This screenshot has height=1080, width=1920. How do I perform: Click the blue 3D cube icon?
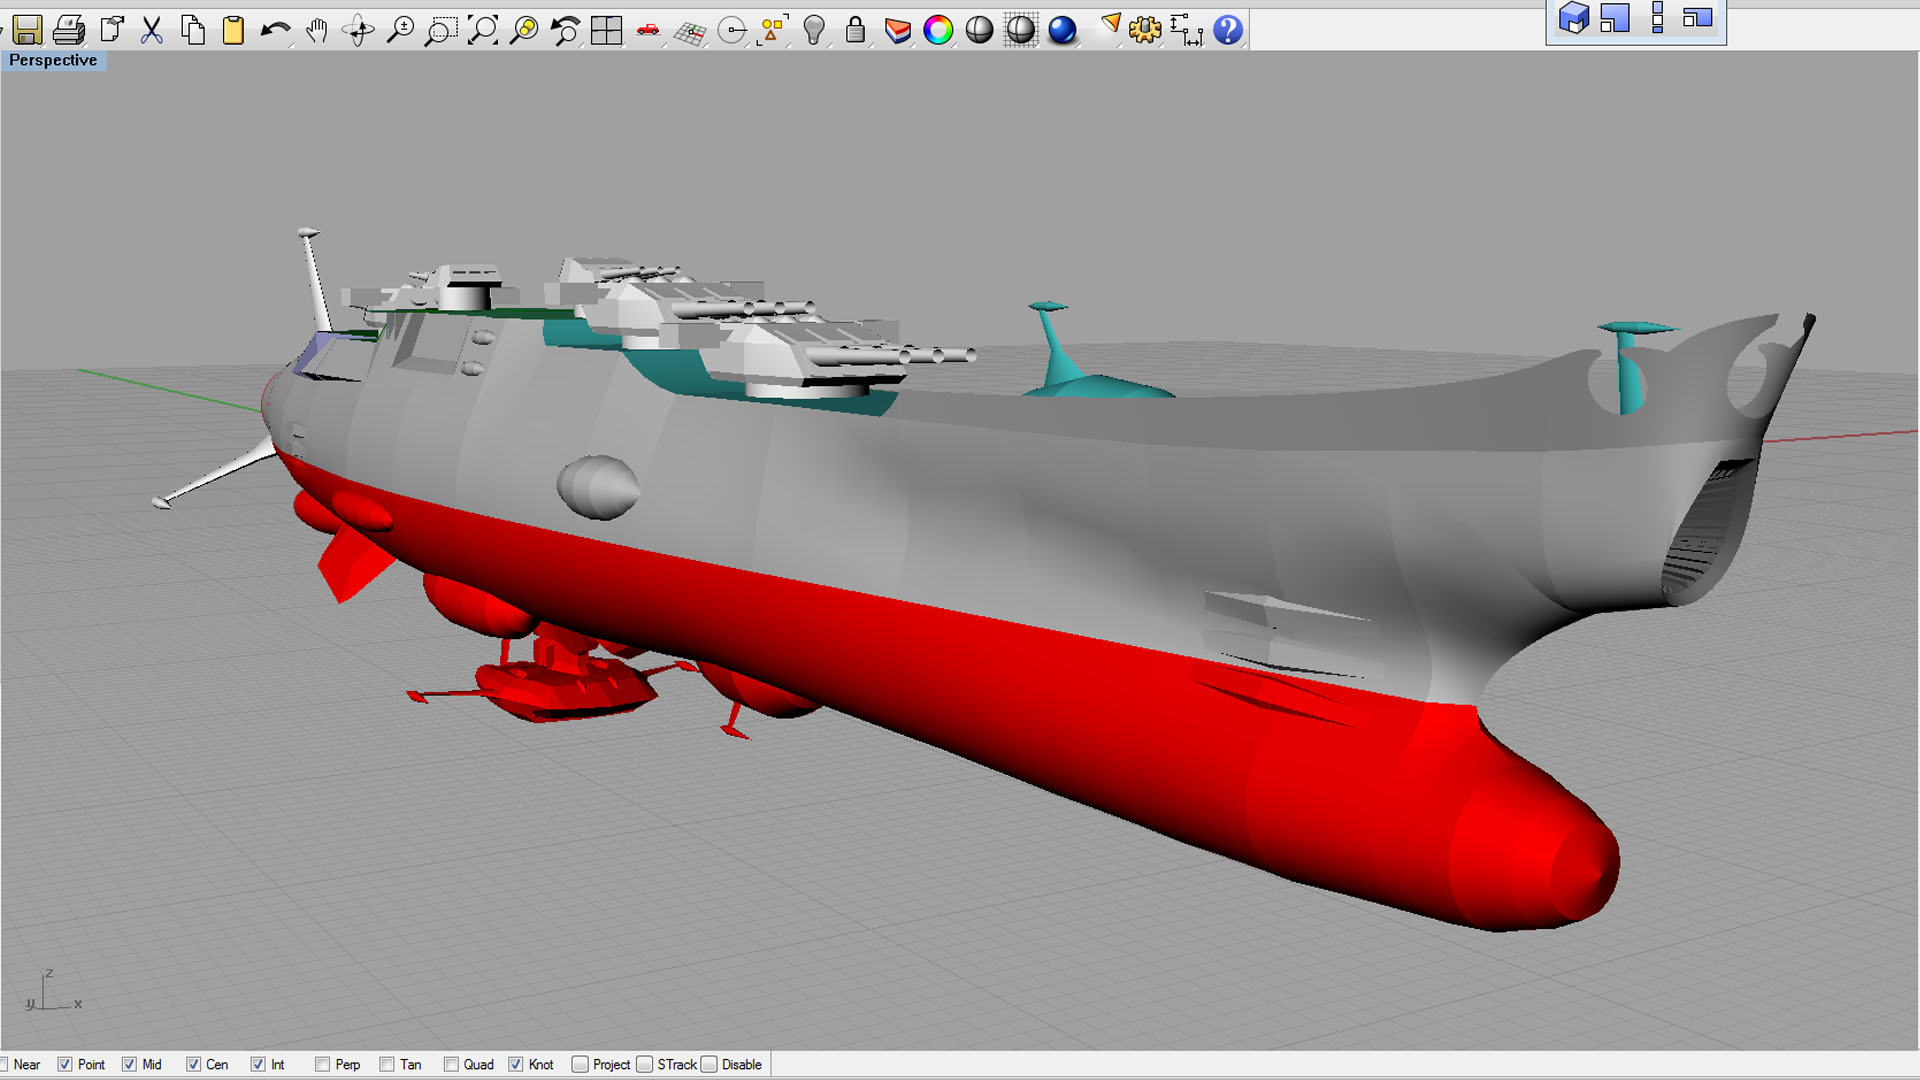[1574, 18]
